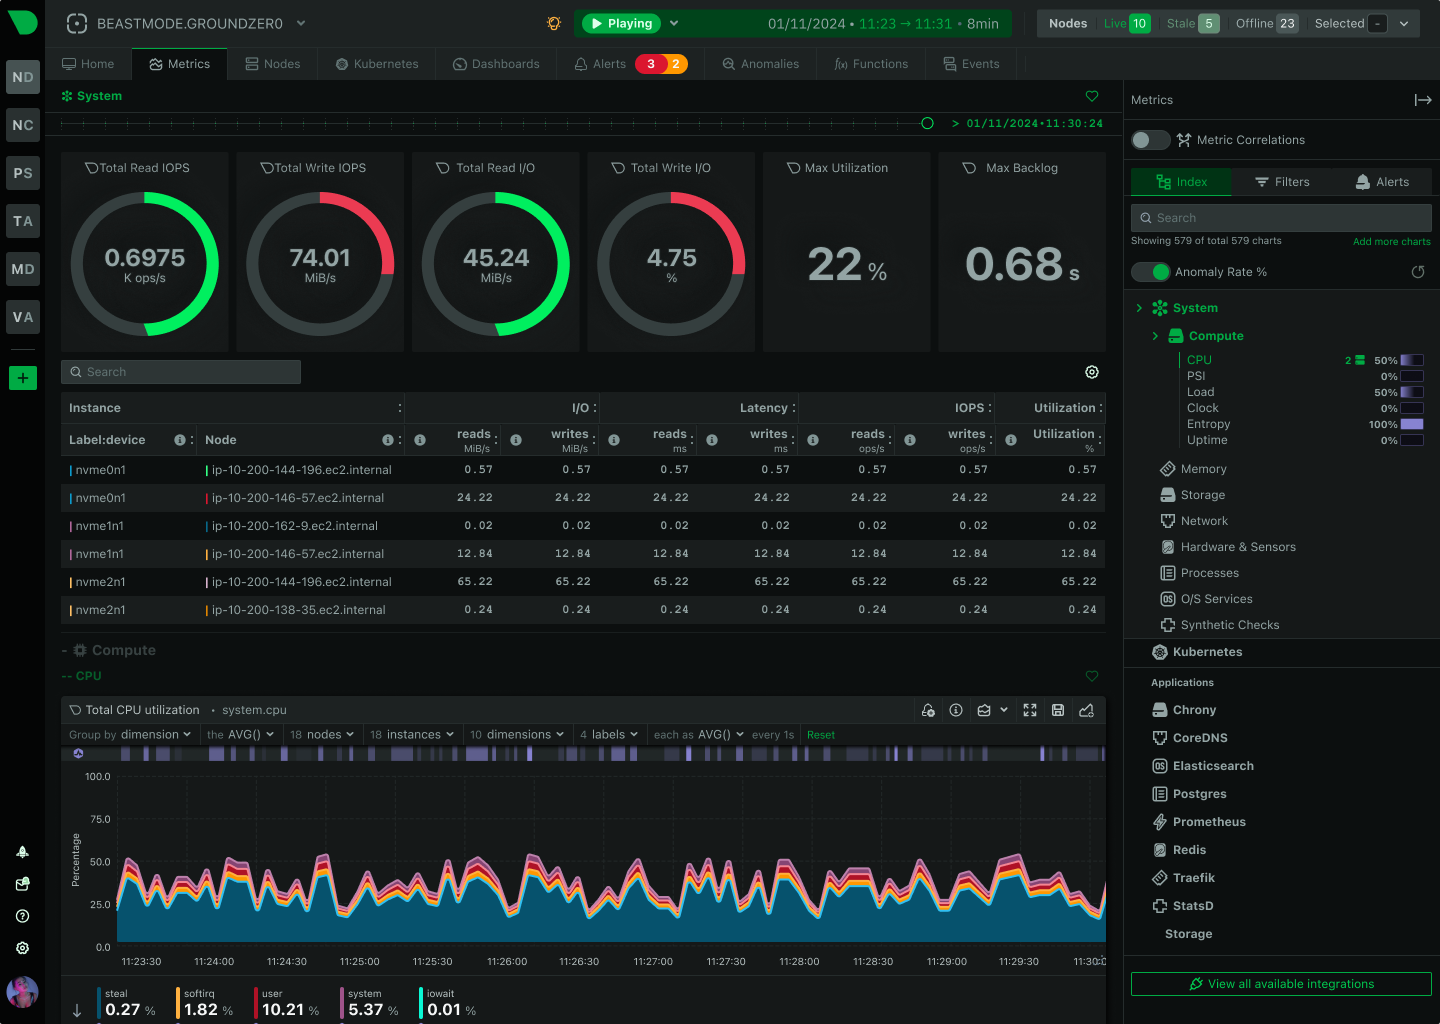Screen dimensions: 1440x1024
Task: Favorite the System section using the heart icon
Action: pyautogui.click(x=1091, y=96)
